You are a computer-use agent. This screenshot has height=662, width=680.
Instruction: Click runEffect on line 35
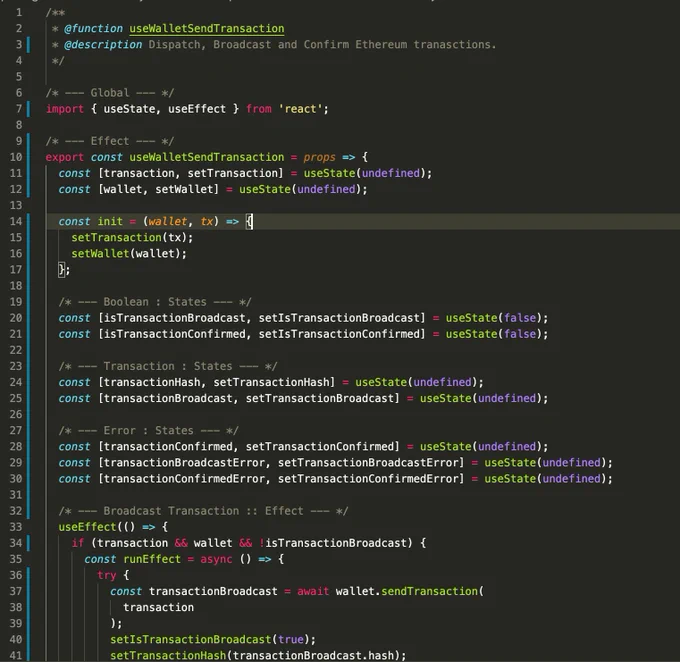(x=152, y=559)
